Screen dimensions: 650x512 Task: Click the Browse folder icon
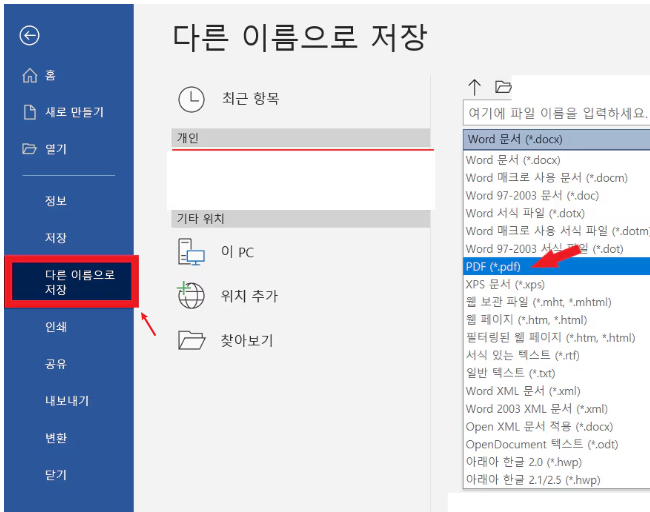192,340
